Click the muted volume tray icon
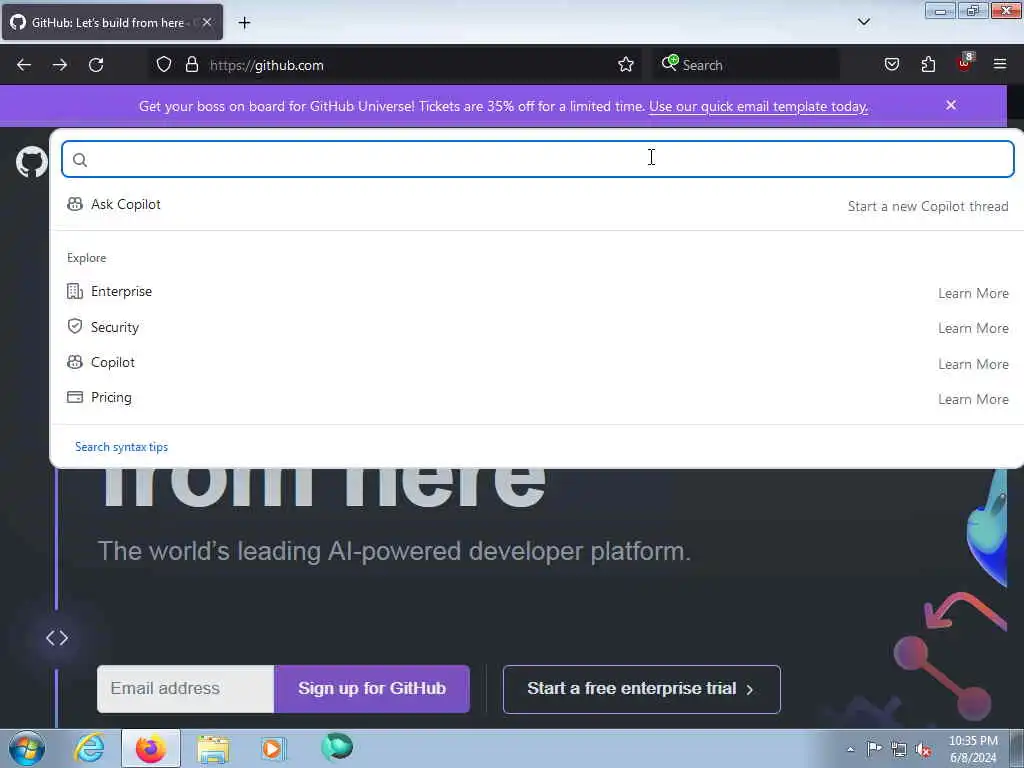 (x=923, y=750)
